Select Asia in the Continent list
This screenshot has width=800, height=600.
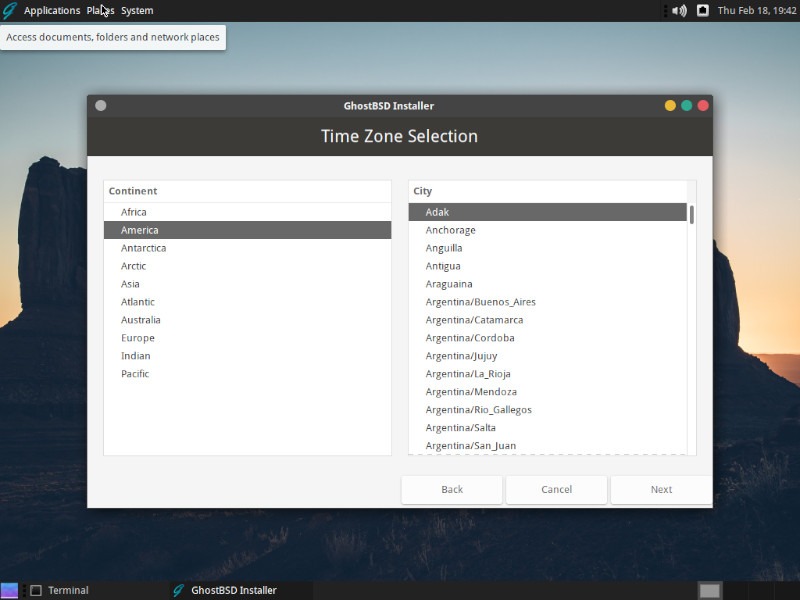[130, 284]
